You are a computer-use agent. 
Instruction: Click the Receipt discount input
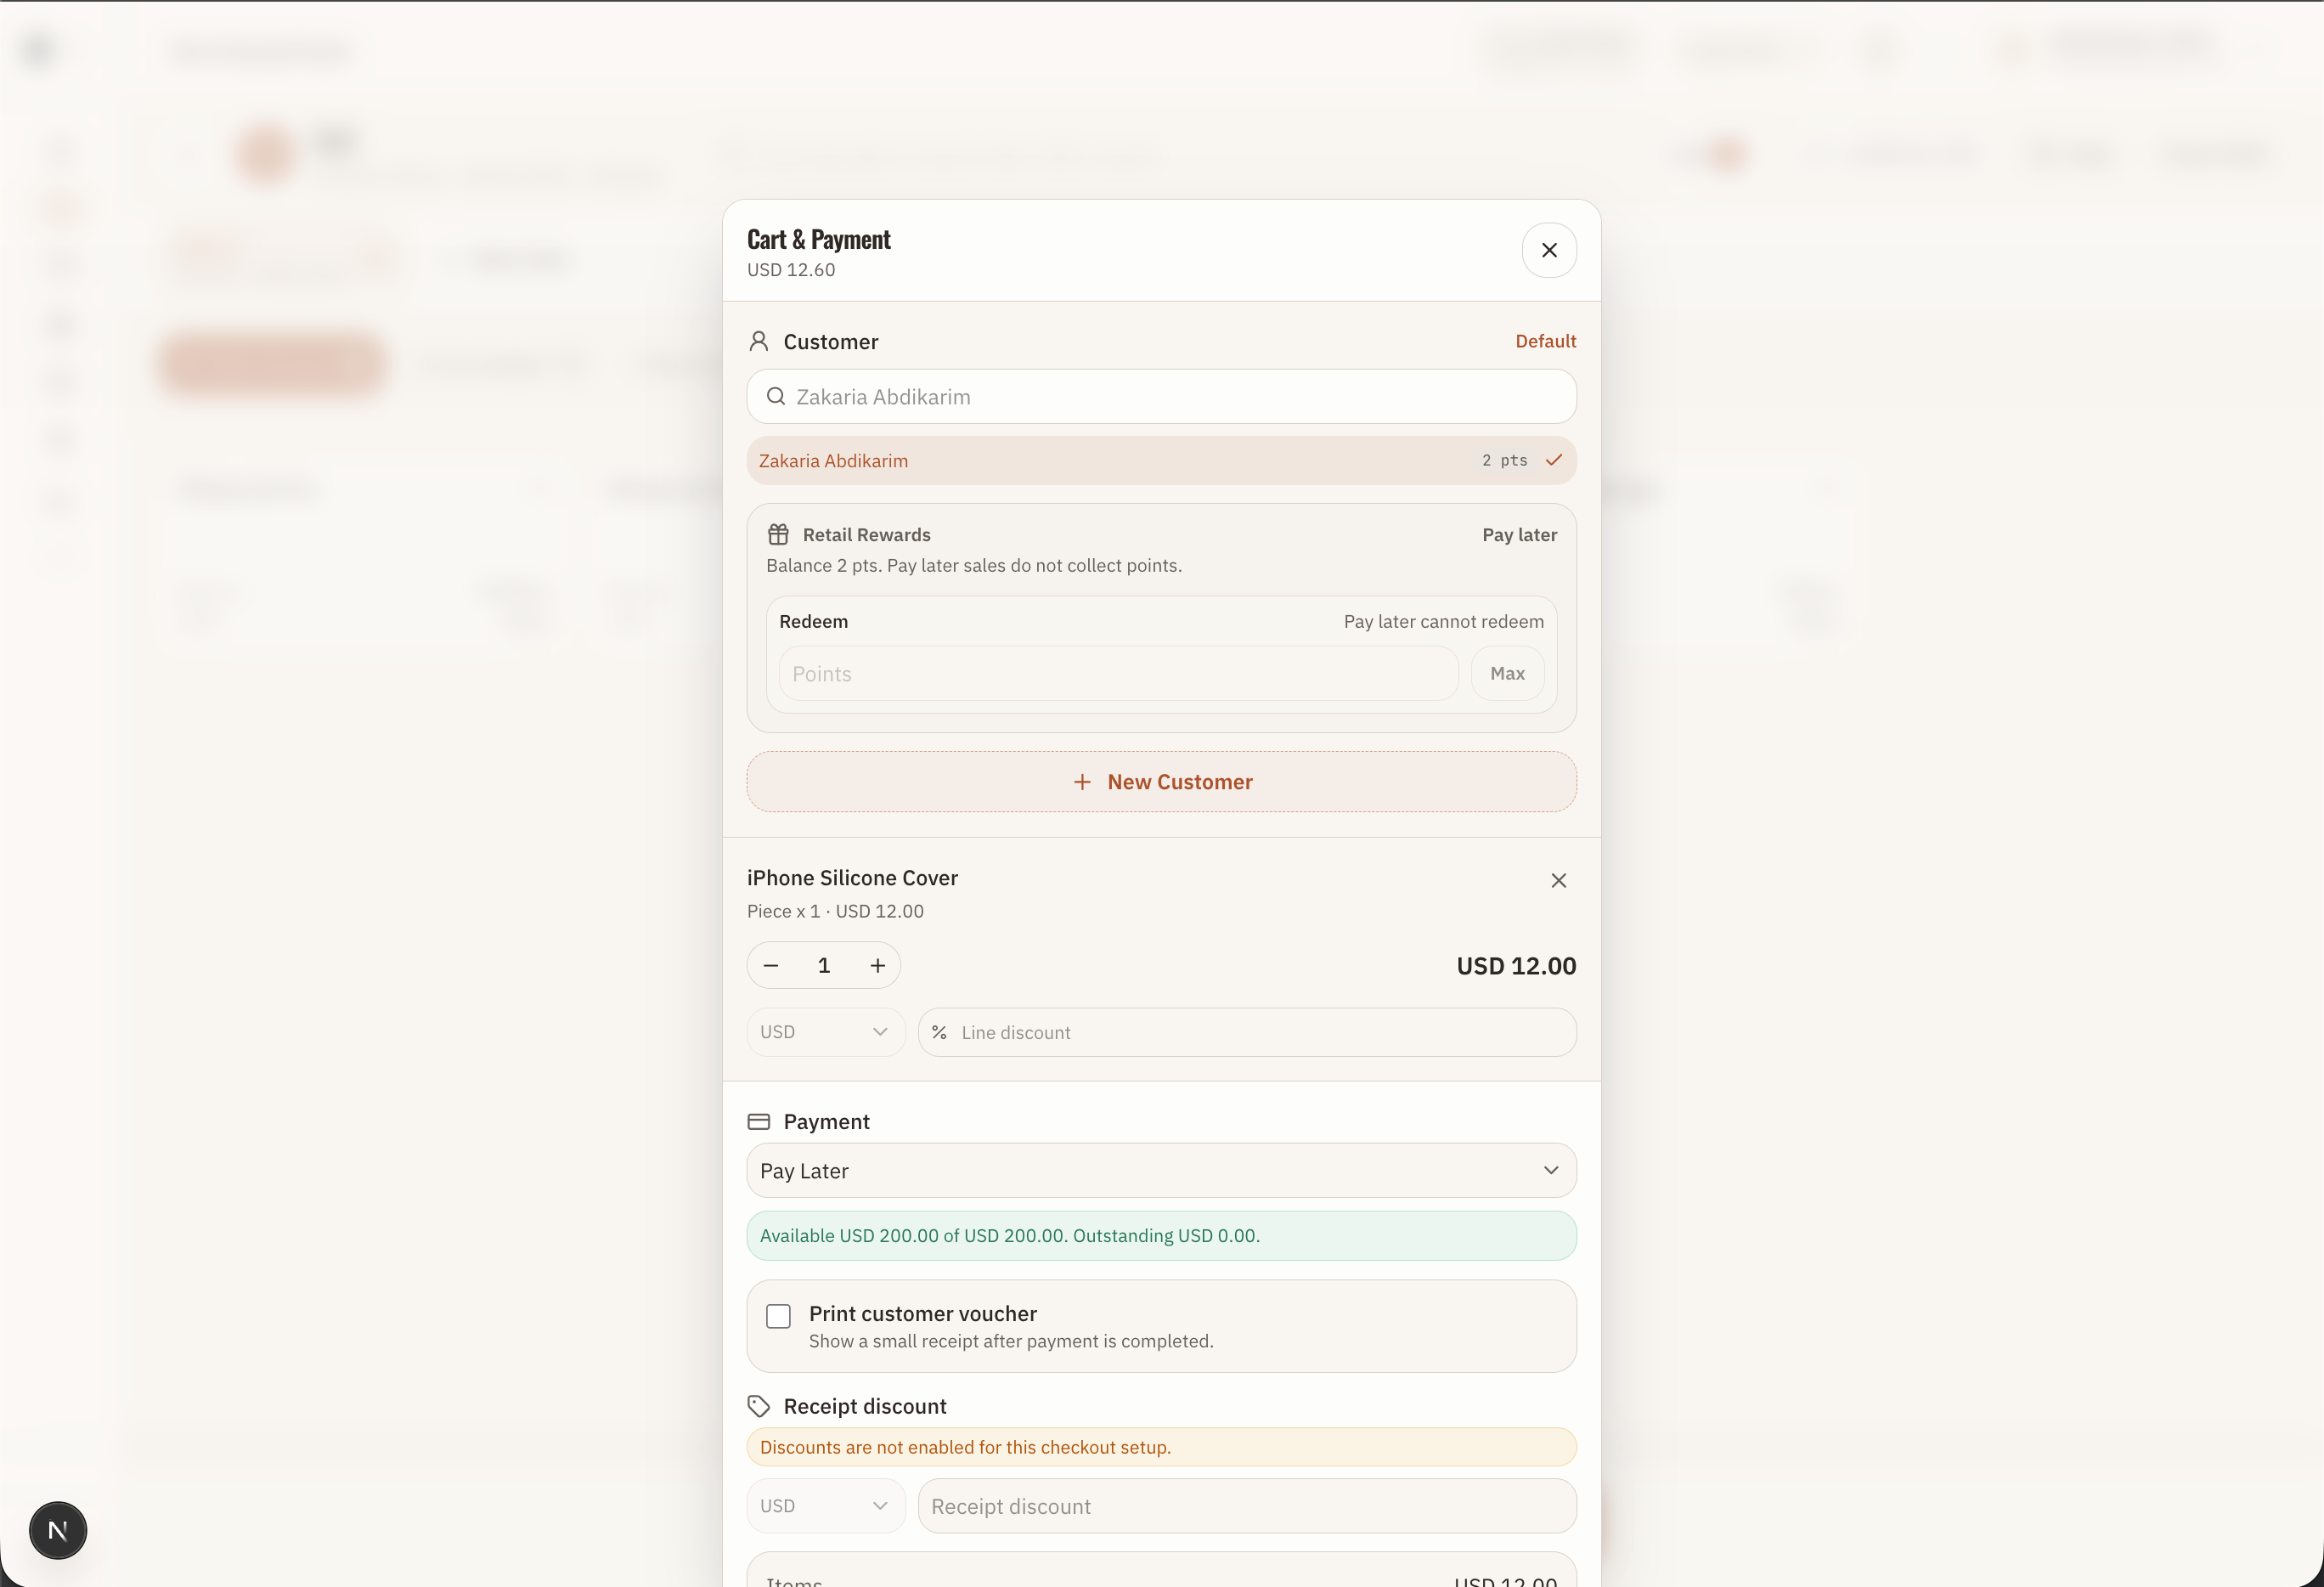tap(1247, 1506)
